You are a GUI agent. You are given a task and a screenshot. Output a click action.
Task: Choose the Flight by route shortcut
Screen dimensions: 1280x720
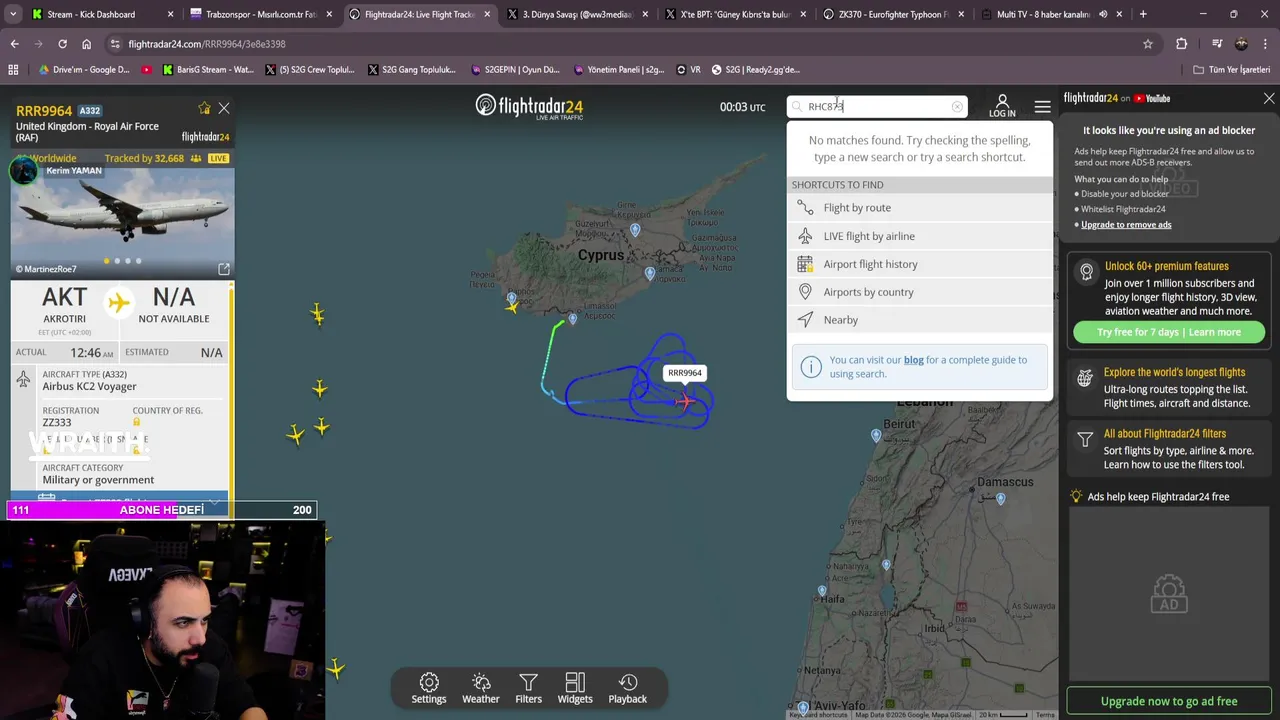point(920,208)
